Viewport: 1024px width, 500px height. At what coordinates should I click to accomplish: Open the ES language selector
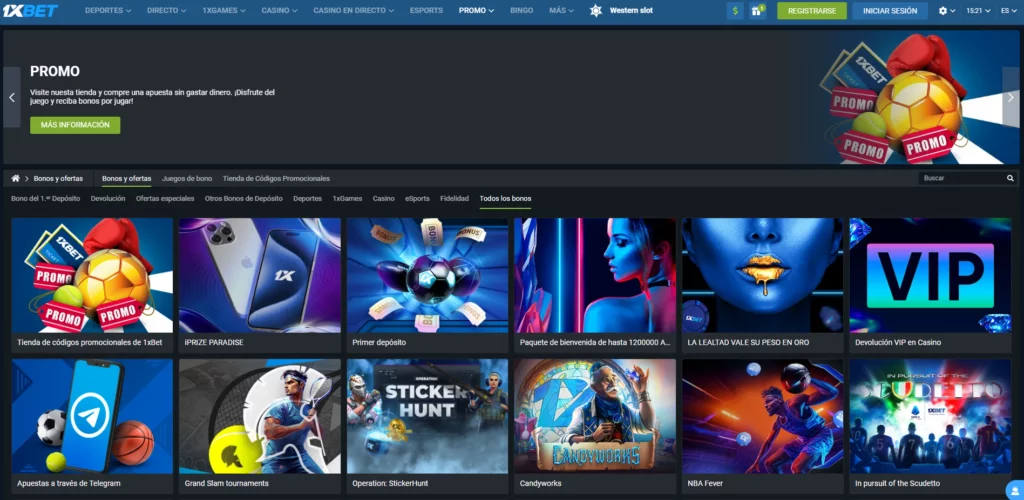tap(1007, 10)
